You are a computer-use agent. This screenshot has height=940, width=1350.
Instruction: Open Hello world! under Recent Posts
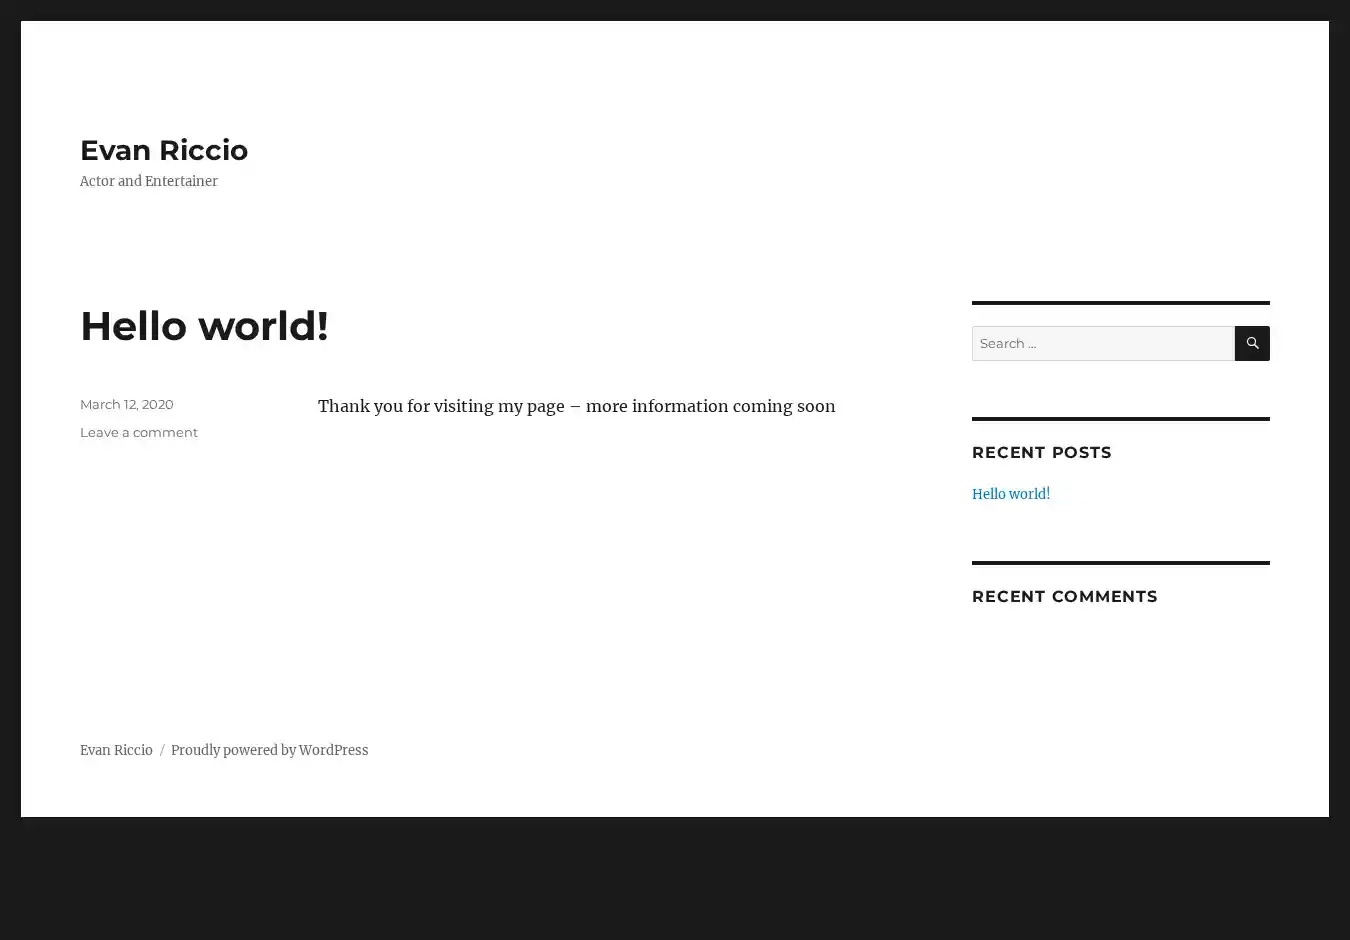pos(1010,494)
